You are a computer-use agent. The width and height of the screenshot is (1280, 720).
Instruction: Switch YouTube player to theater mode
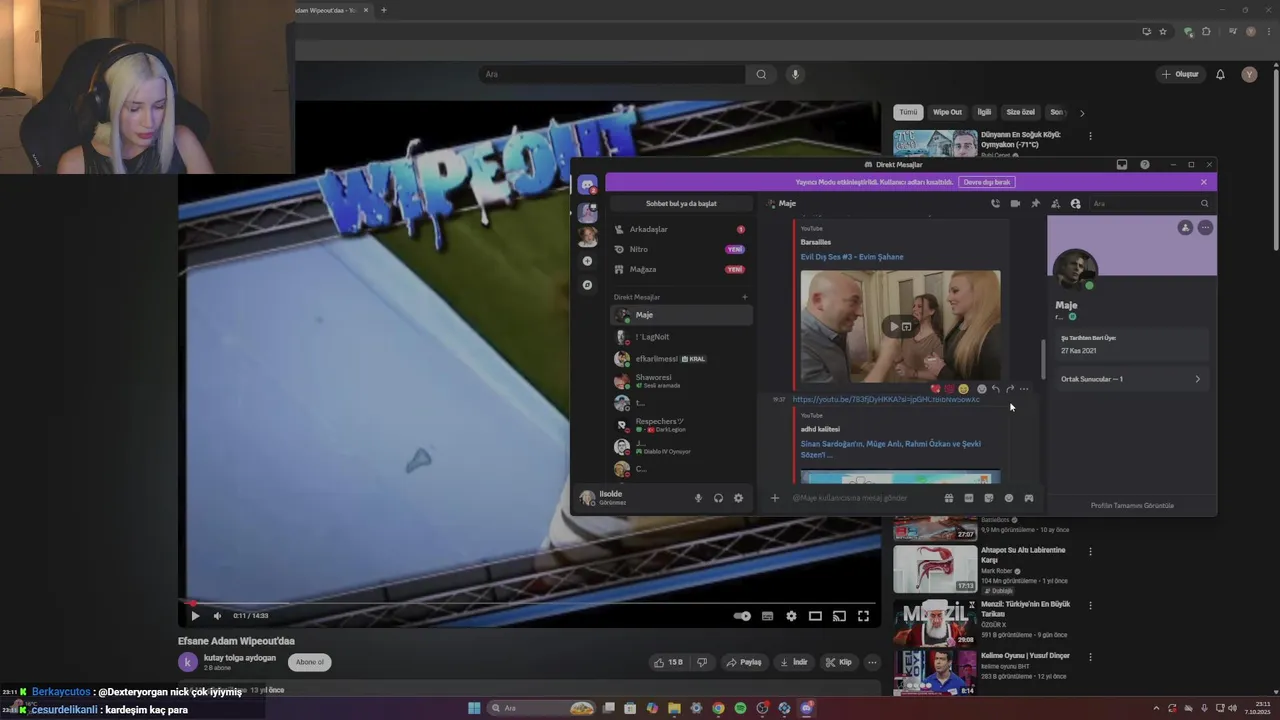[x=815, y=616]
